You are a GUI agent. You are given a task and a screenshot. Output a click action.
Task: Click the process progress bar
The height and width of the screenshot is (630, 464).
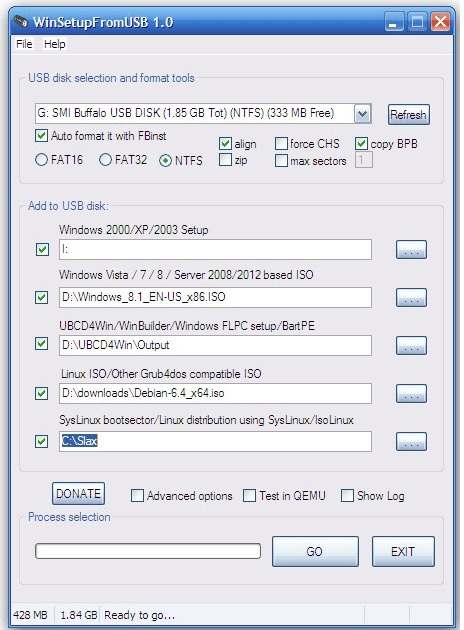pos(148,551)
